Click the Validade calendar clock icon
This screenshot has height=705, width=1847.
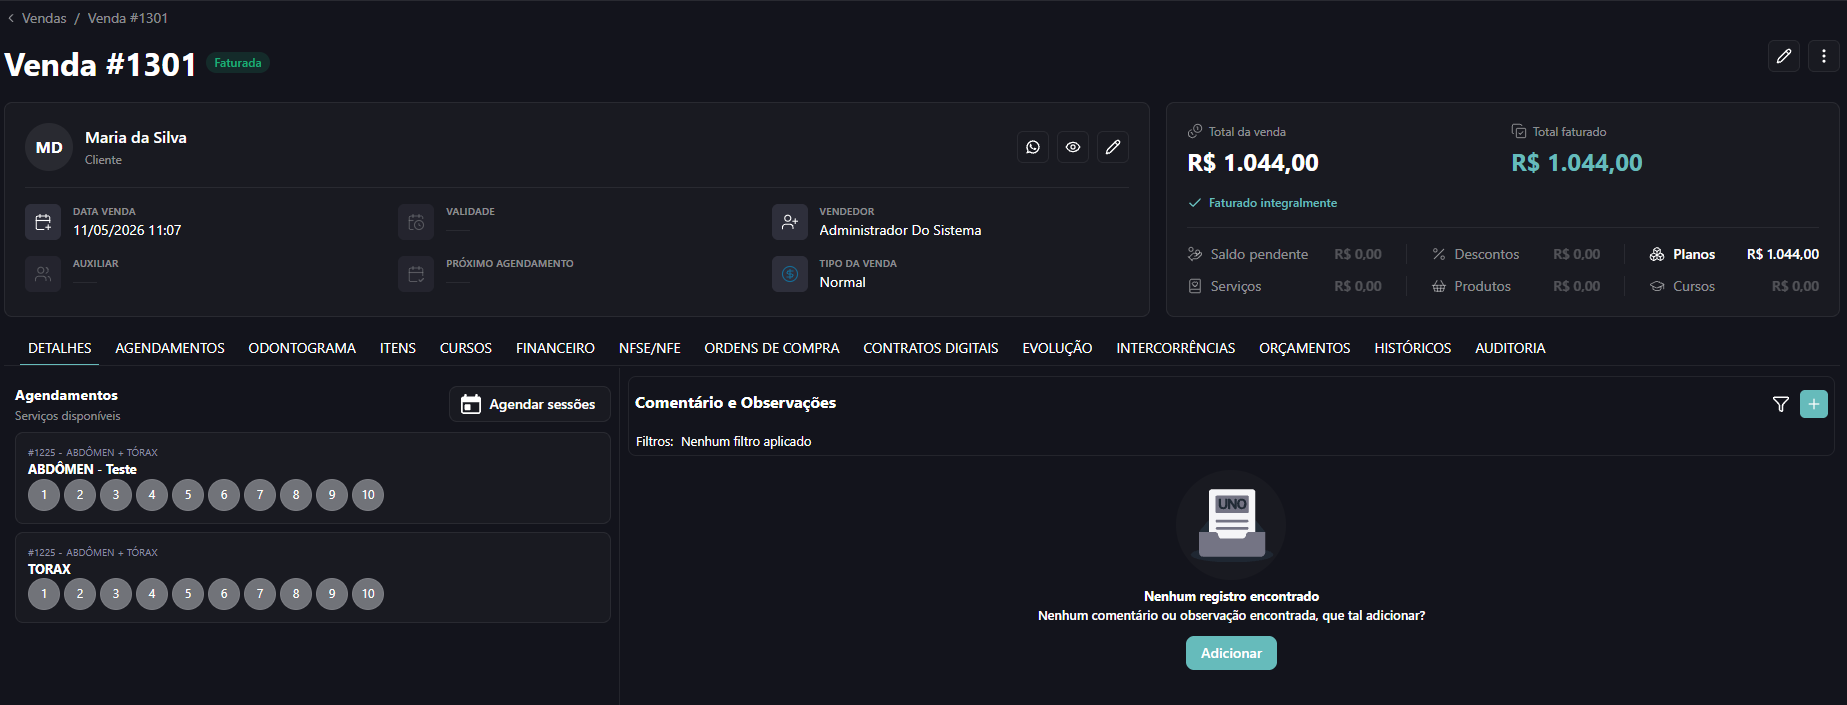click(x=416, y=222)
